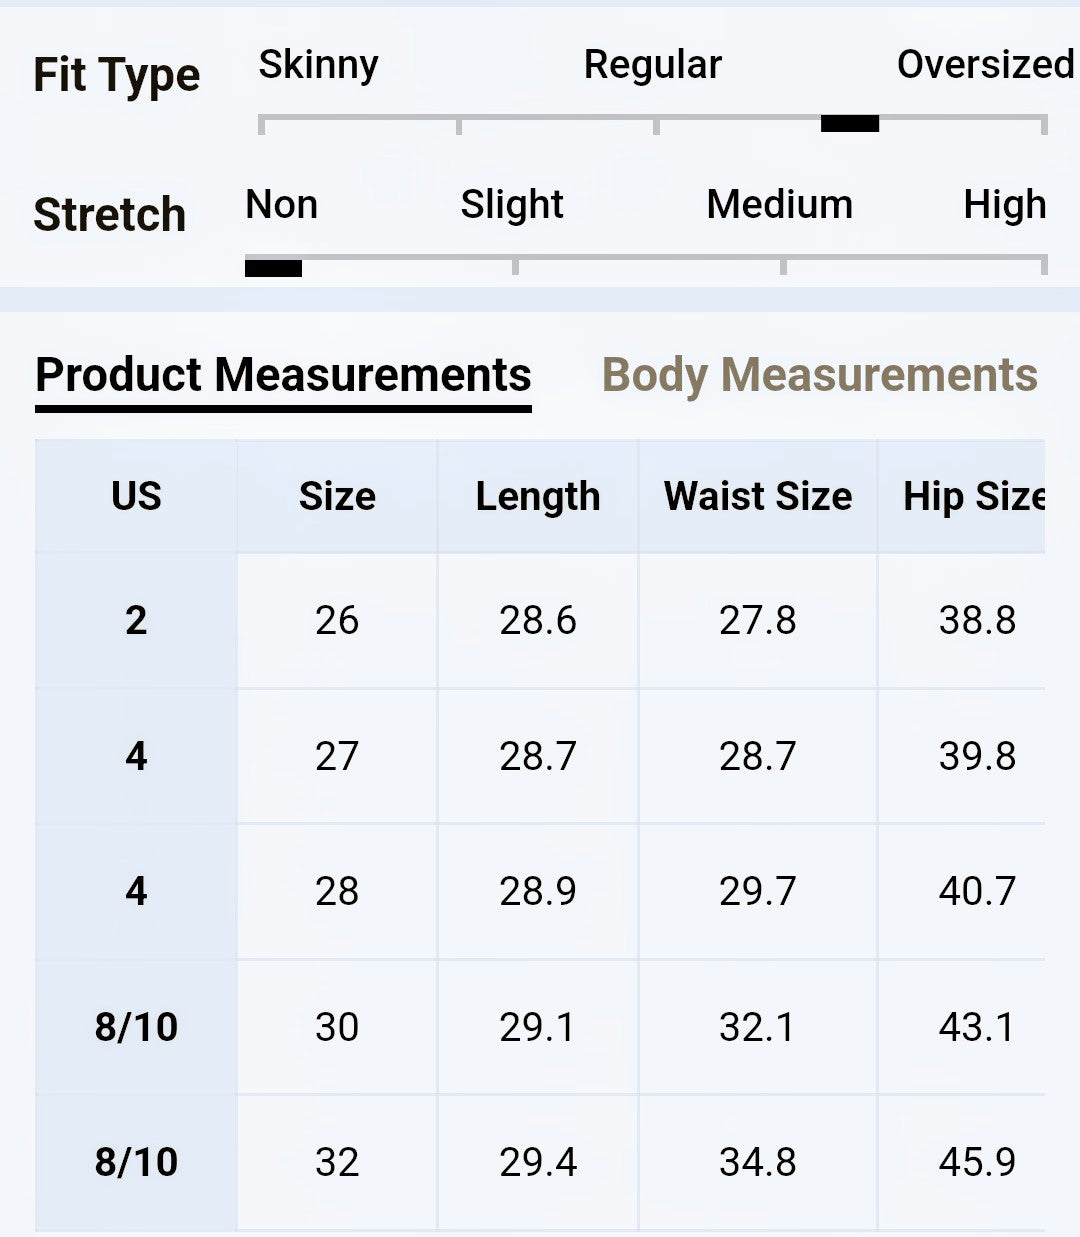1080x1237 pixels.
Task: Click the Slight stretch label
Action: click(x=511, y=205)
